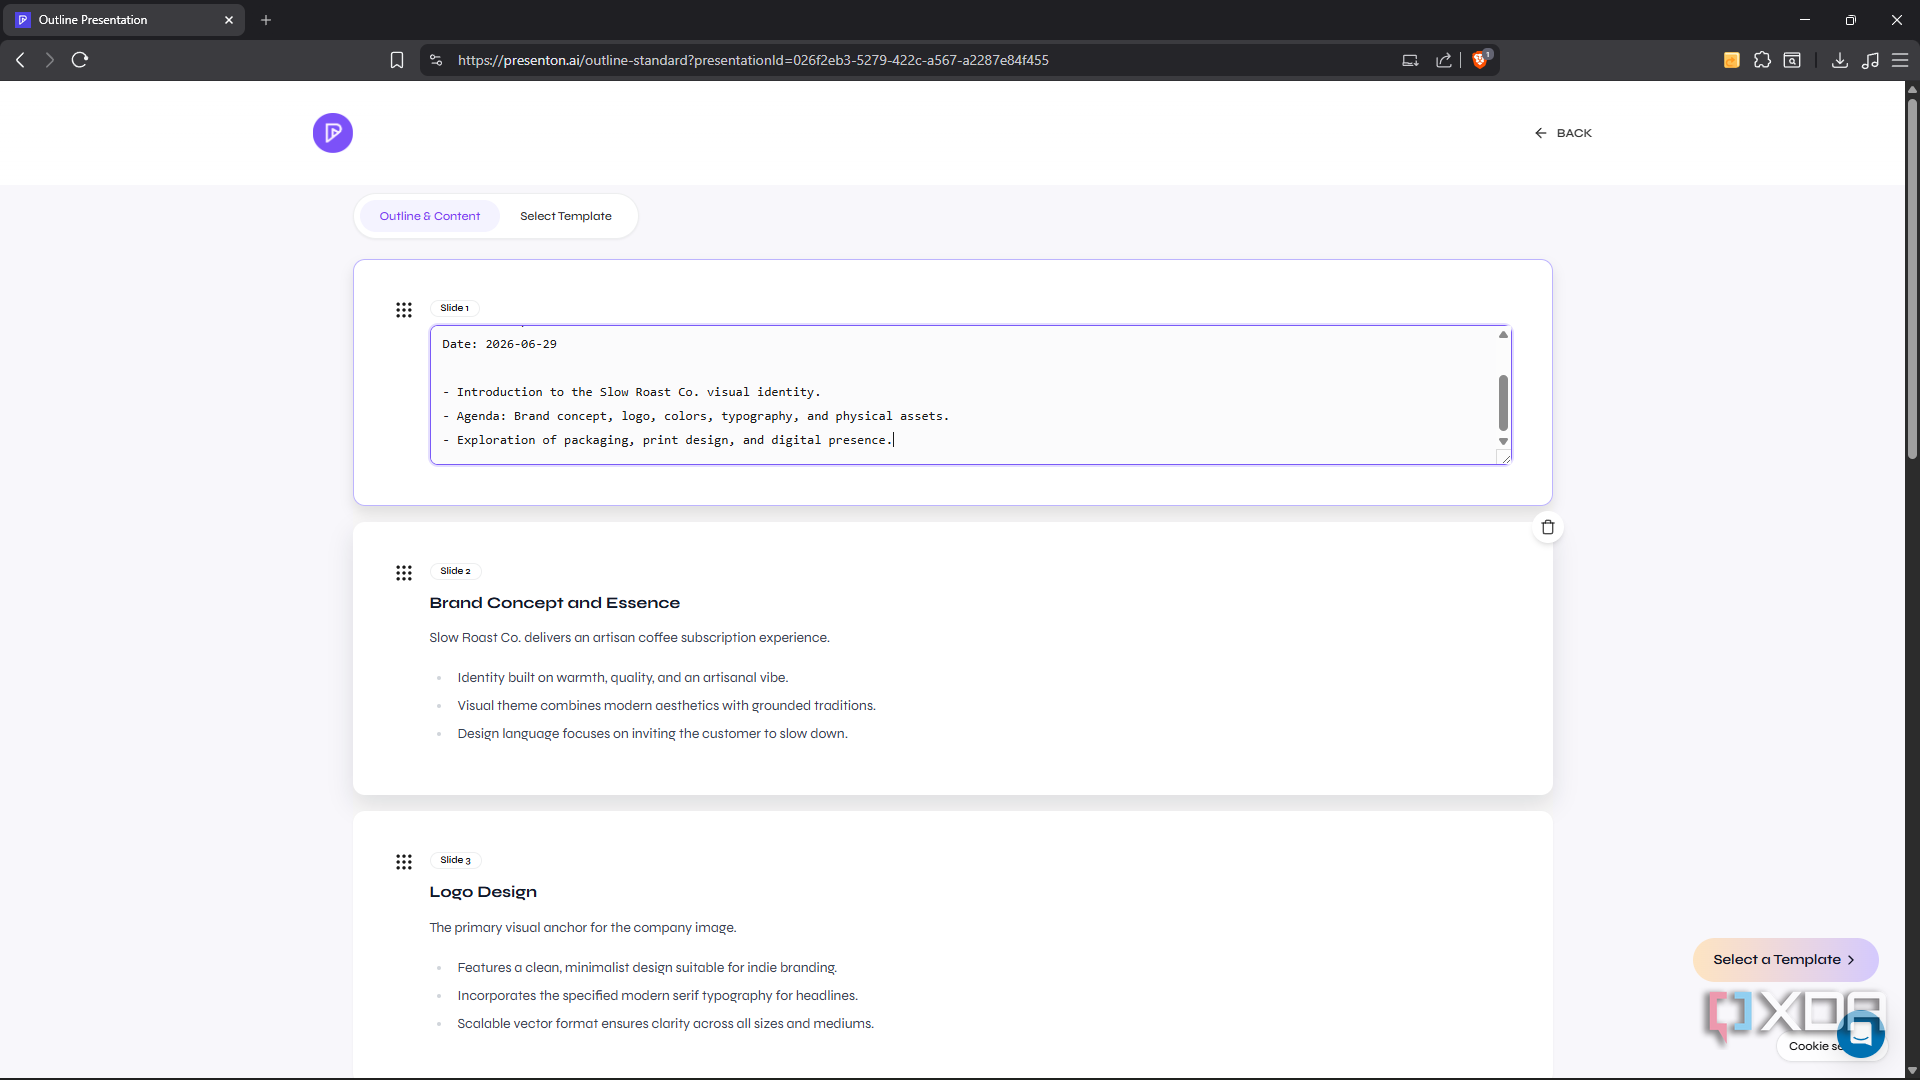Click the textarea scroll up arrow
This screenshot has height=1080, width=1920.
pos(1503,334)
